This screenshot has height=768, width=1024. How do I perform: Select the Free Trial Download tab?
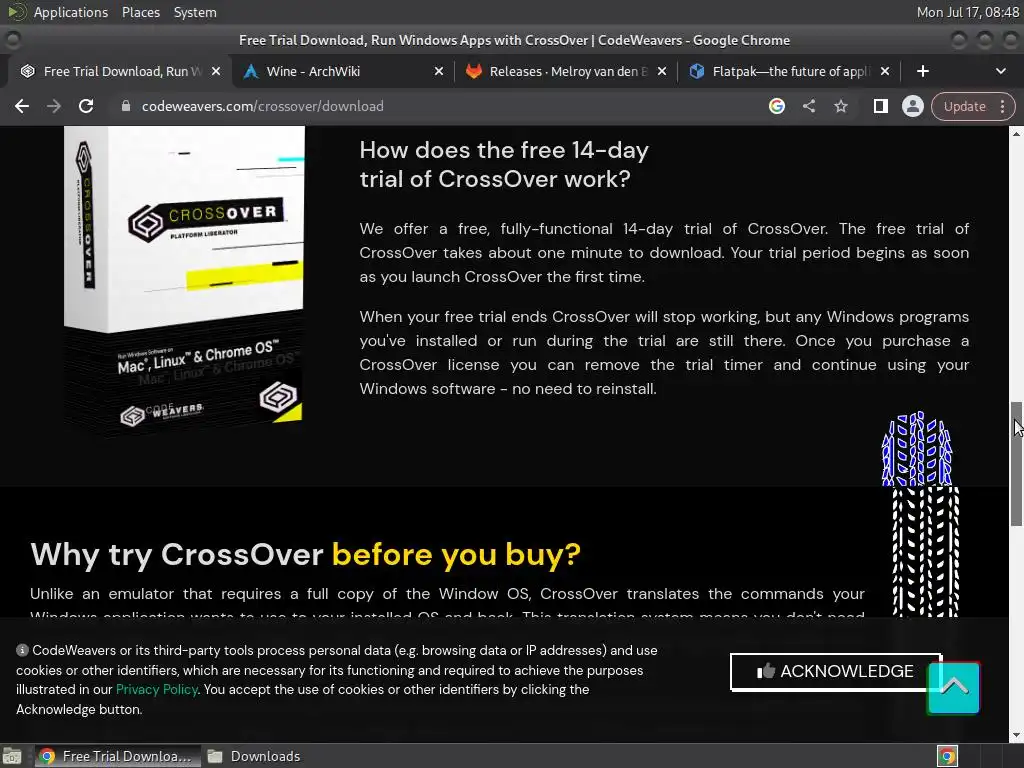[118, 71]
